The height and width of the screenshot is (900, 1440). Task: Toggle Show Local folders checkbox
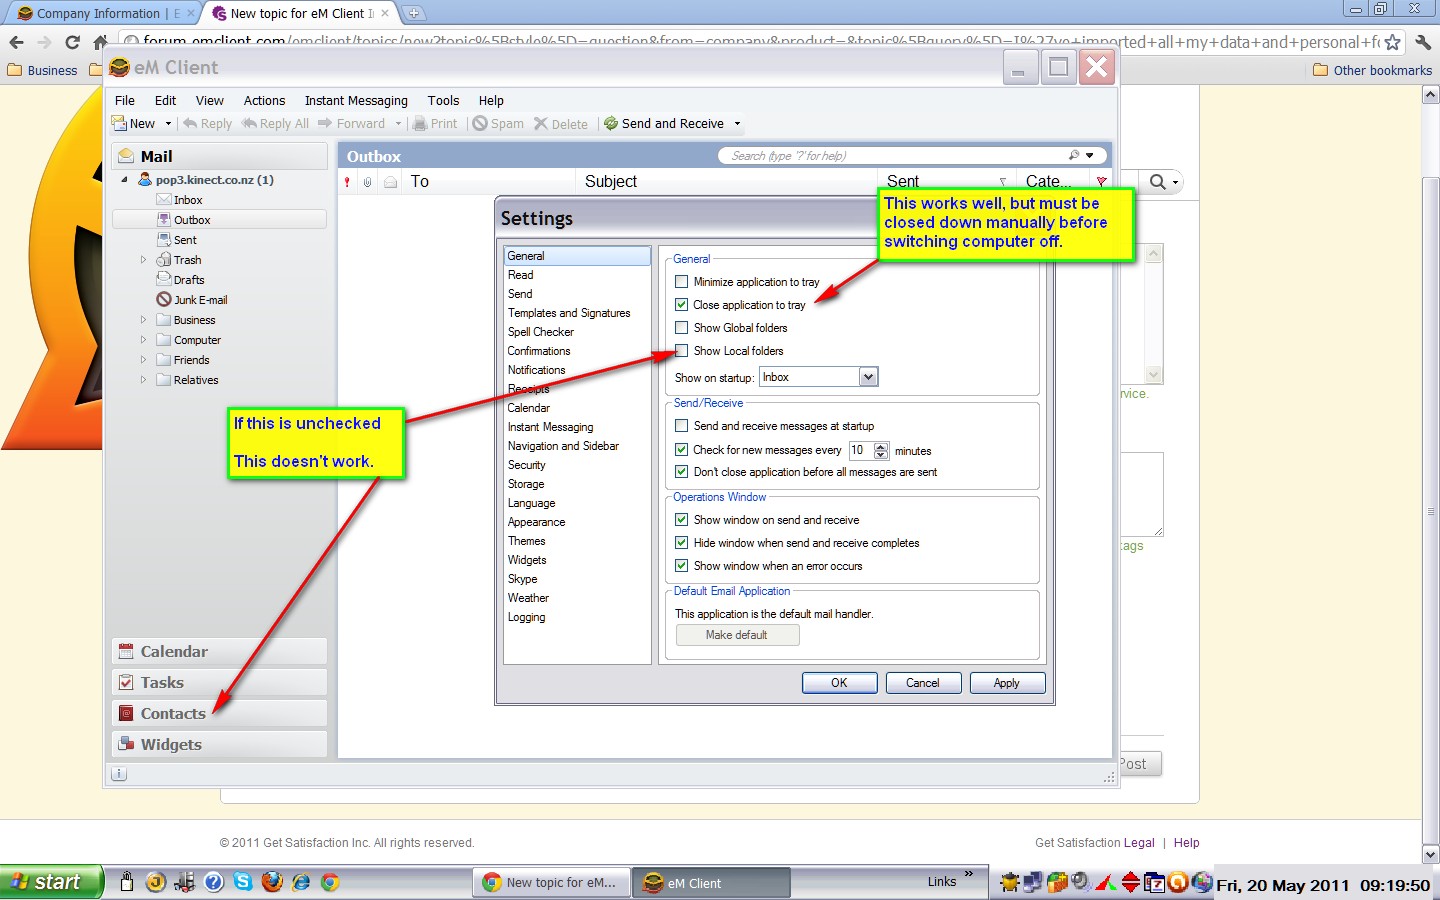681,351
